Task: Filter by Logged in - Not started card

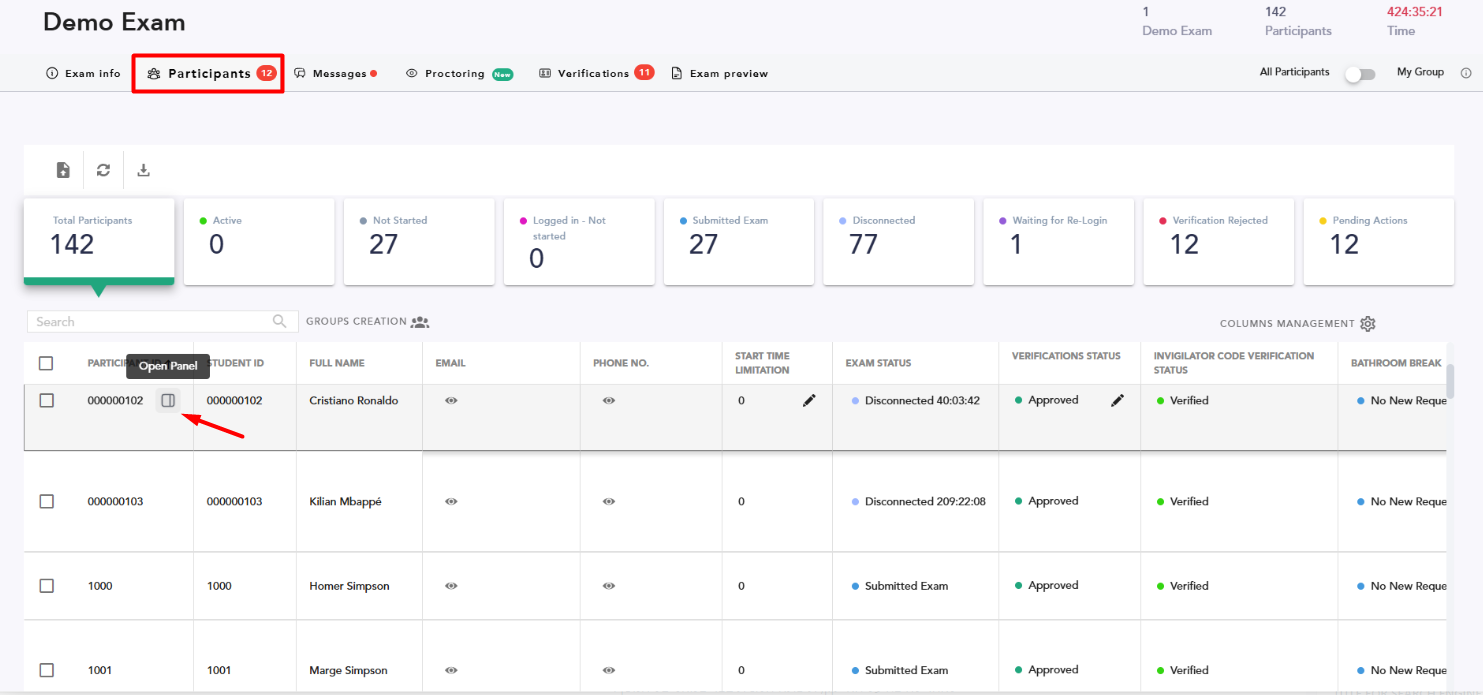Action: click(x=579, y=241)
